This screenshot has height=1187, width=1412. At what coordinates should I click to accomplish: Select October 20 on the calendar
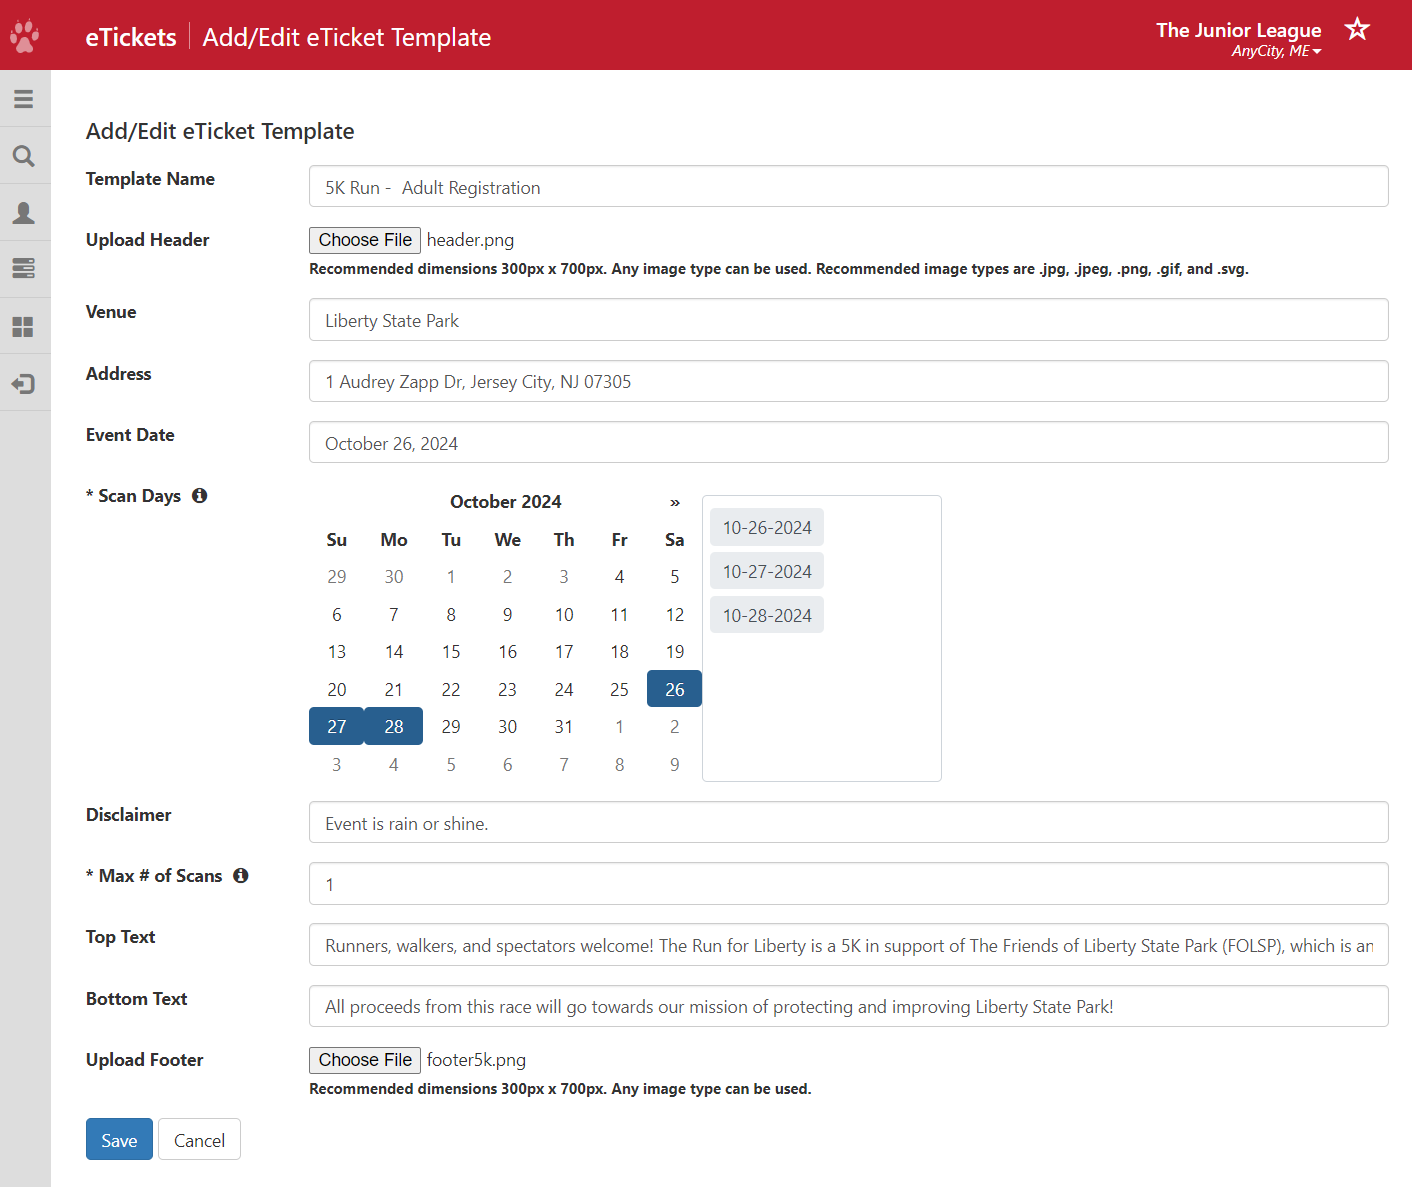coord(337,689)
